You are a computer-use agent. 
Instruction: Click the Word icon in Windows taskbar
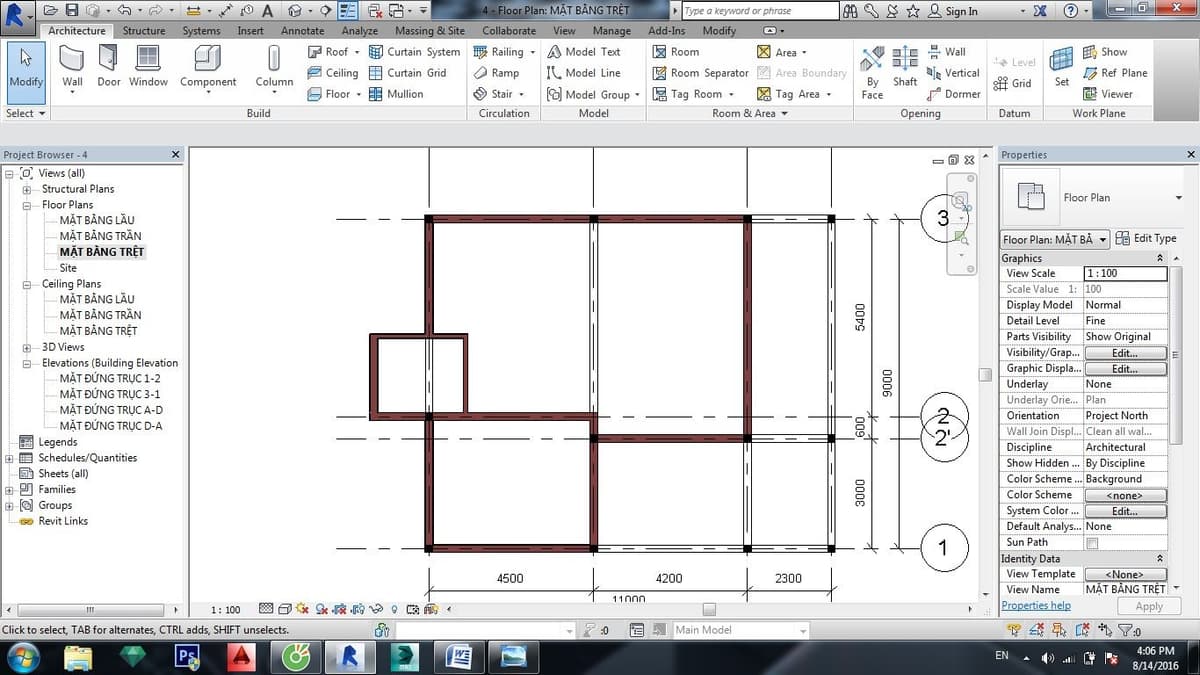pos(459,657)
